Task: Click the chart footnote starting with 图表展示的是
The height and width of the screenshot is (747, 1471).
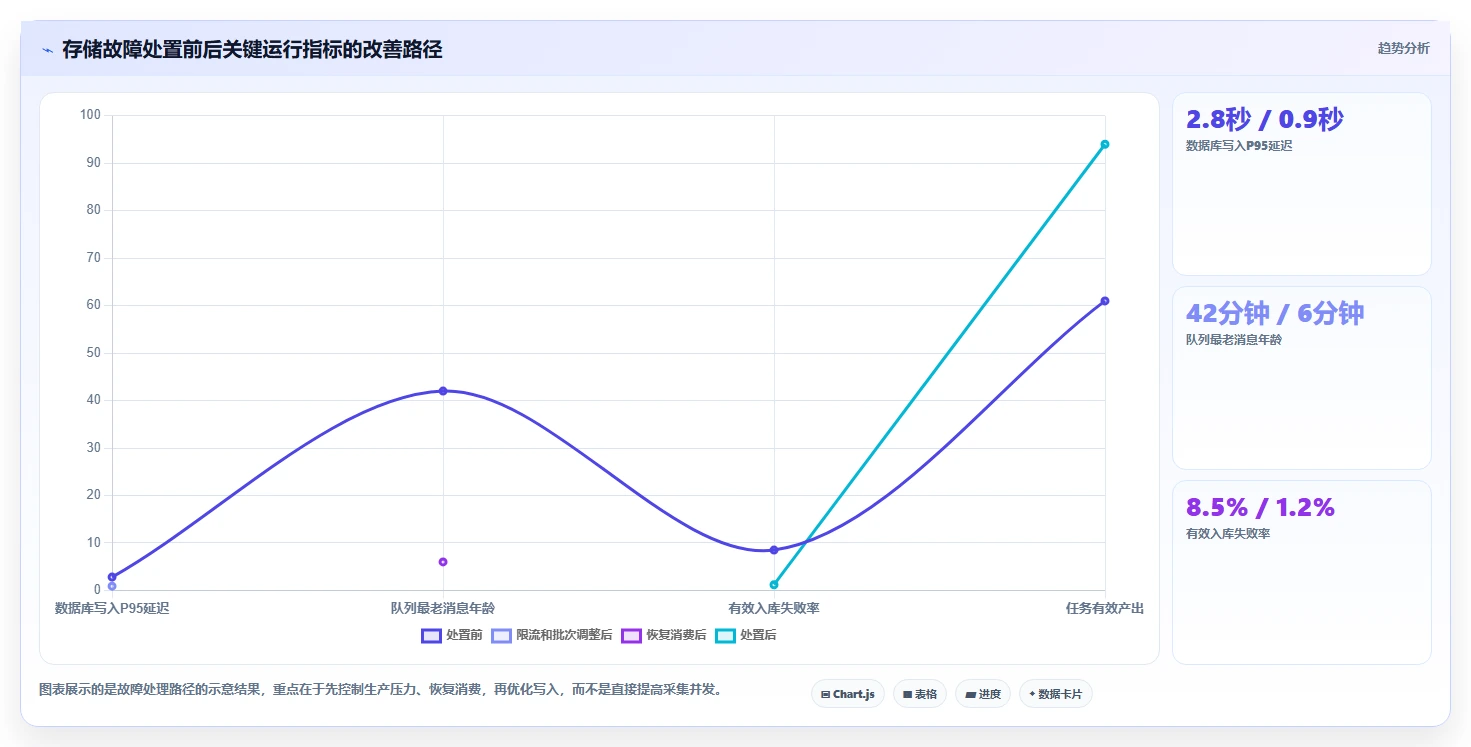Action: (380, 690)
